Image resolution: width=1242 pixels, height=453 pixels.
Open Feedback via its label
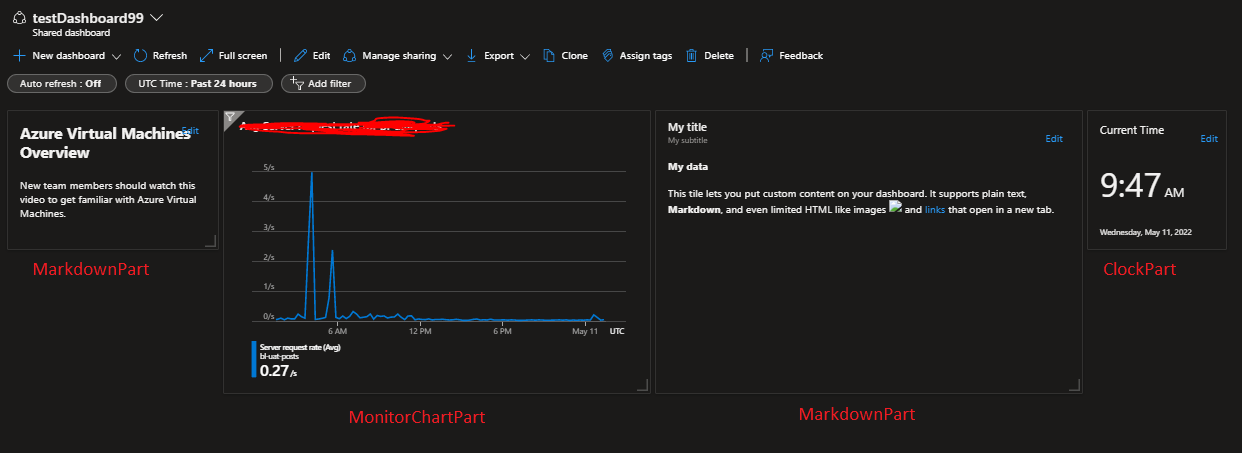[x=801, y=56]
